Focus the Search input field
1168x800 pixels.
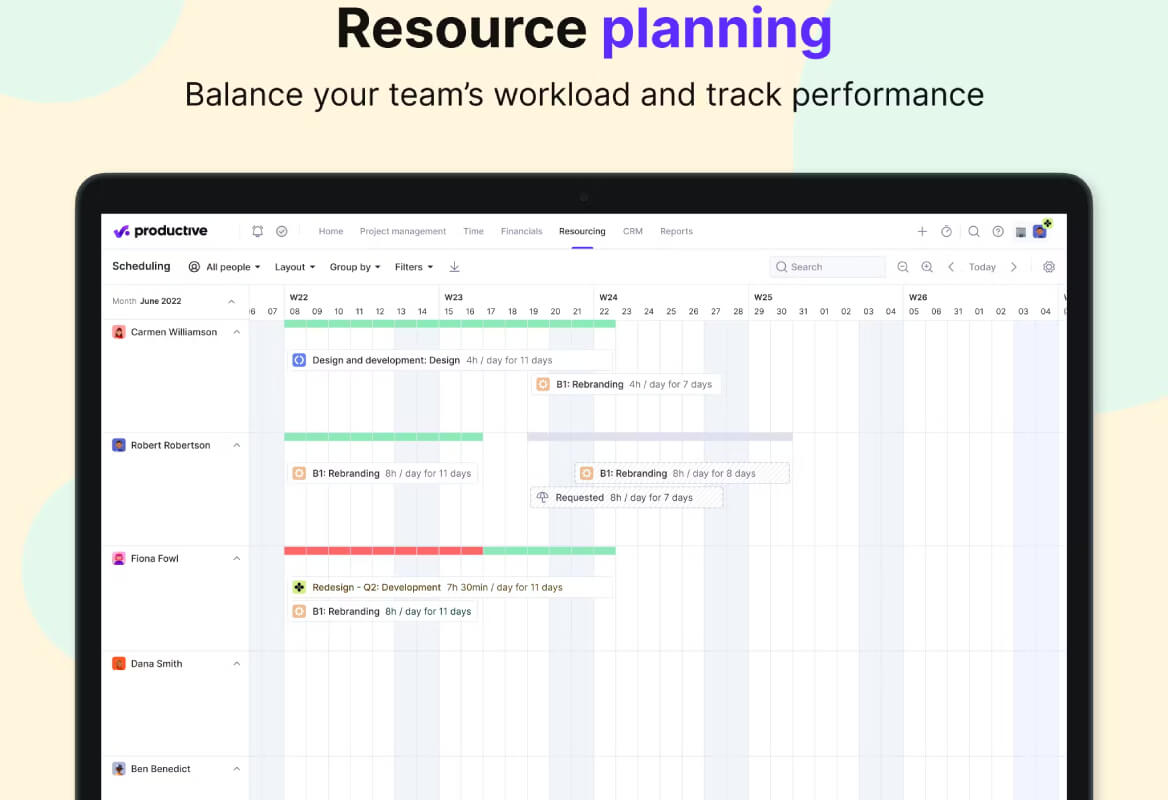828,267
